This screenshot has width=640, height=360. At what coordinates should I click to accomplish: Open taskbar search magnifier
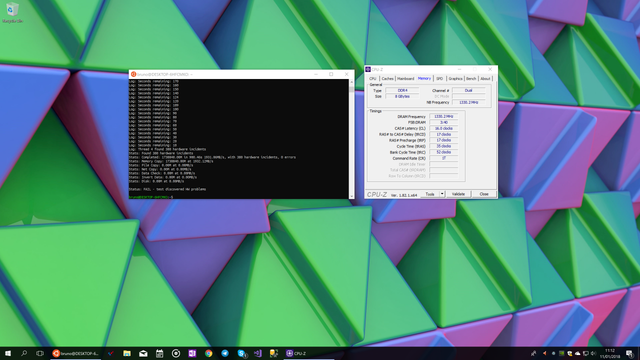24,353
